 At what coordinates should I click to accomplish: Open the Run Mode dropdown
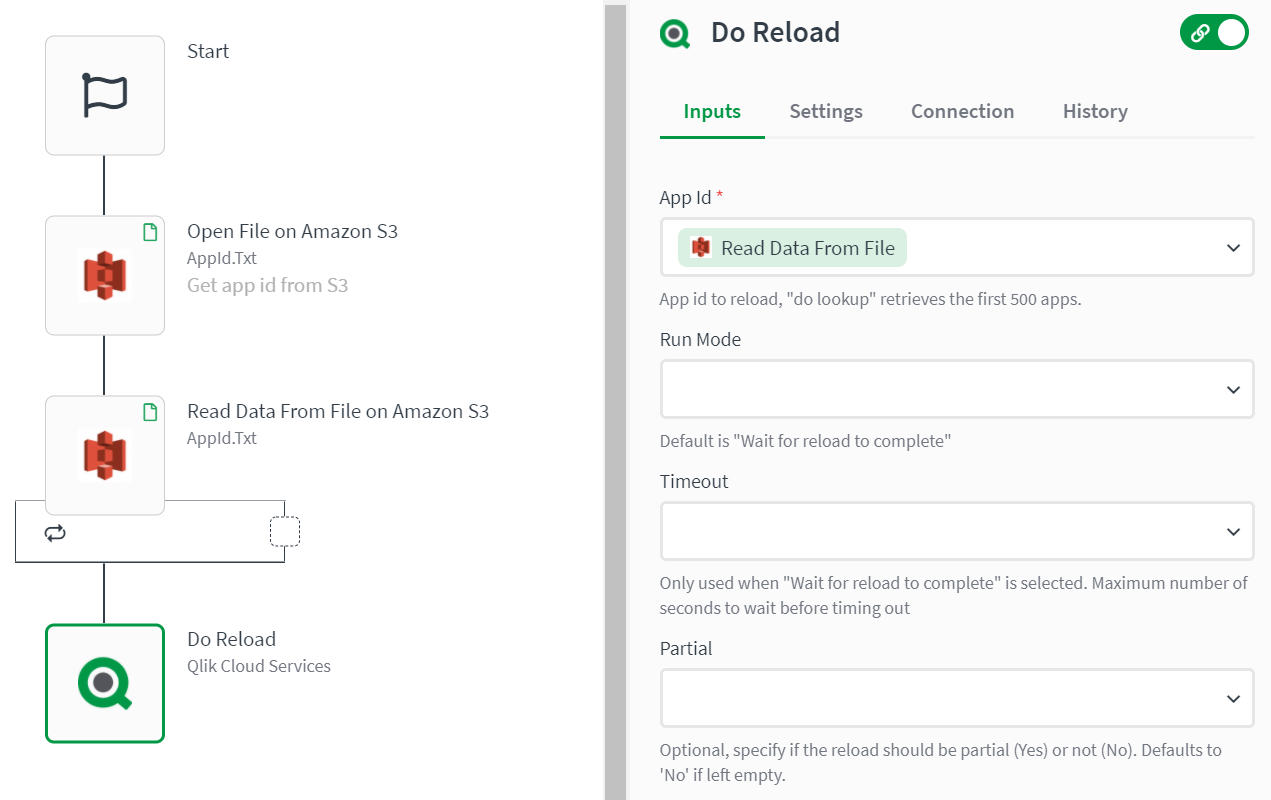[957, 389]
